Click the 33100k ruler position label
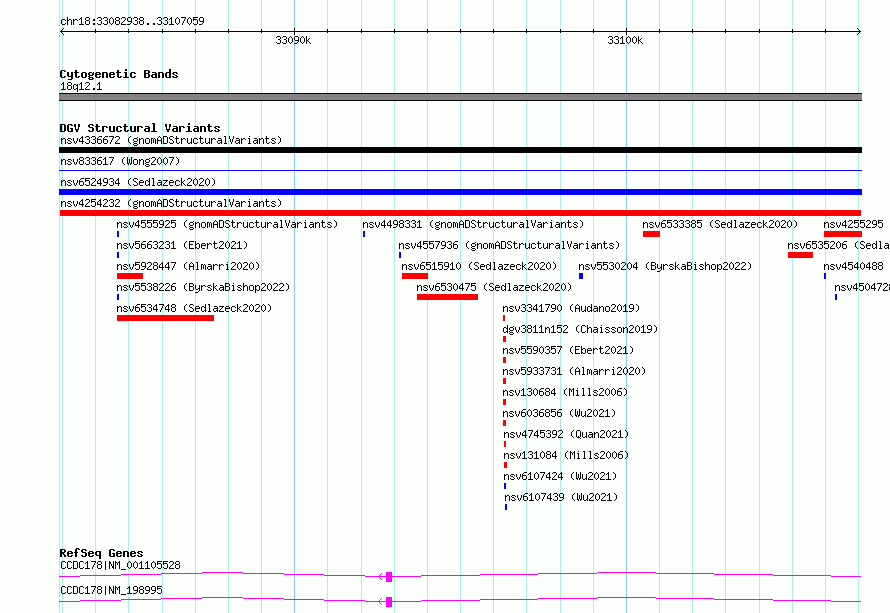This screenshot has width=890, height=613. click(625, 40)
